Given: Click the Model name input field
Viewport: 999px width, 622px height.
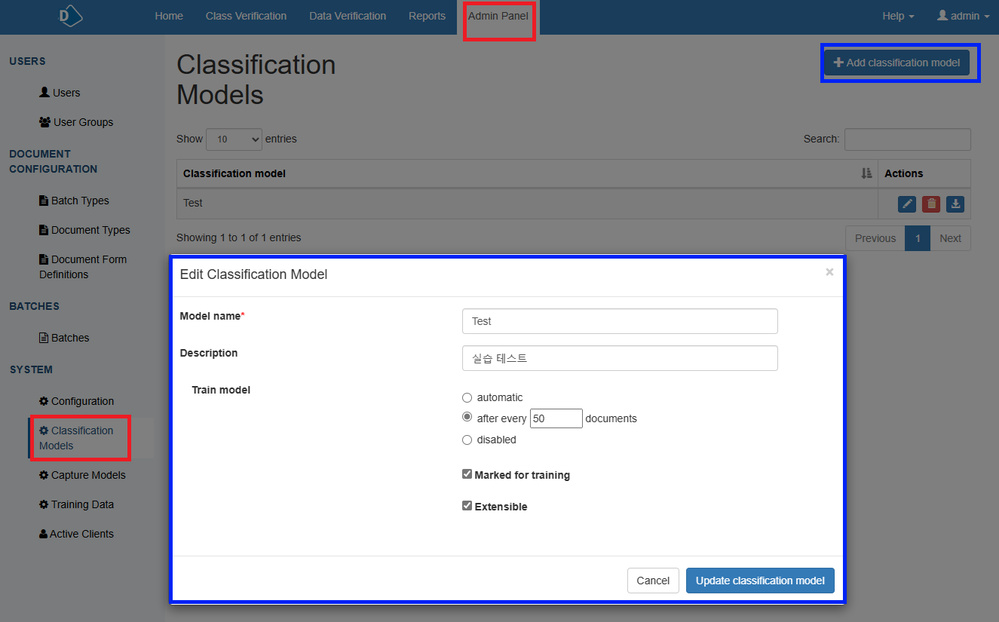Looking at the screenshot, I should (x=619, y=321).
